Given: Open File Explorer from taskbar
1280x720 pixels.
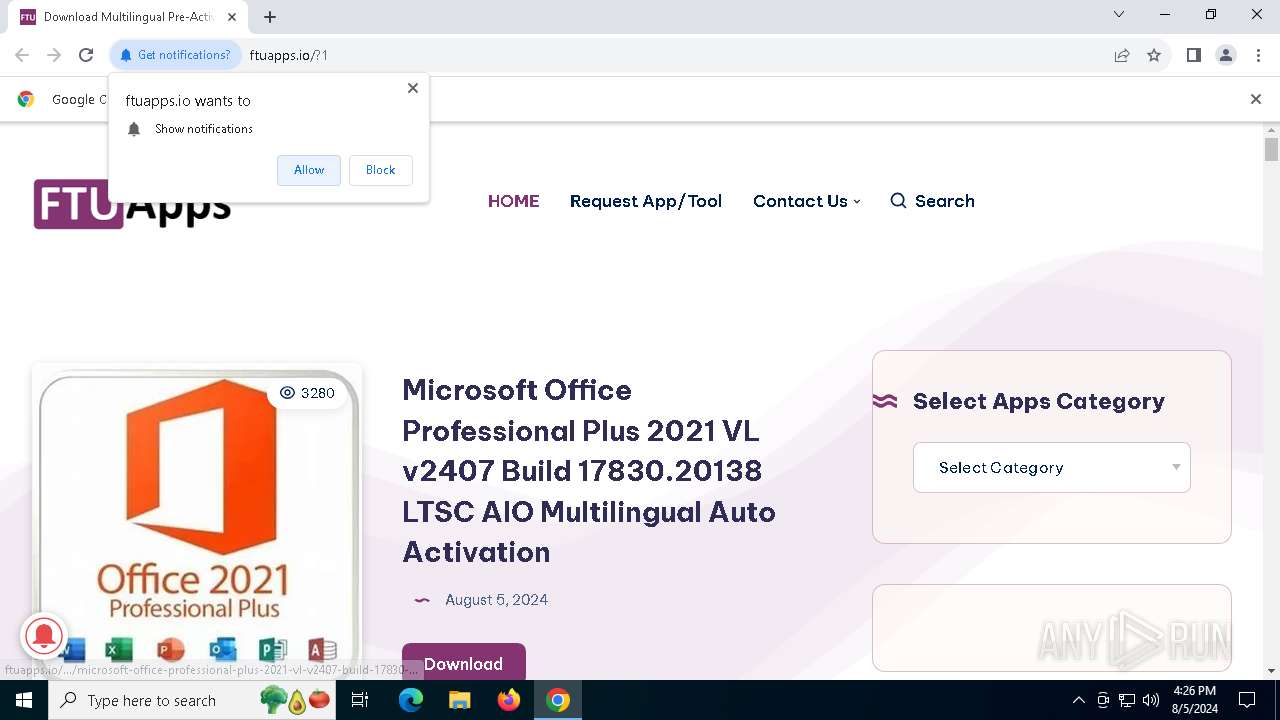Looking at the screenshot, I should click(460, 700).
